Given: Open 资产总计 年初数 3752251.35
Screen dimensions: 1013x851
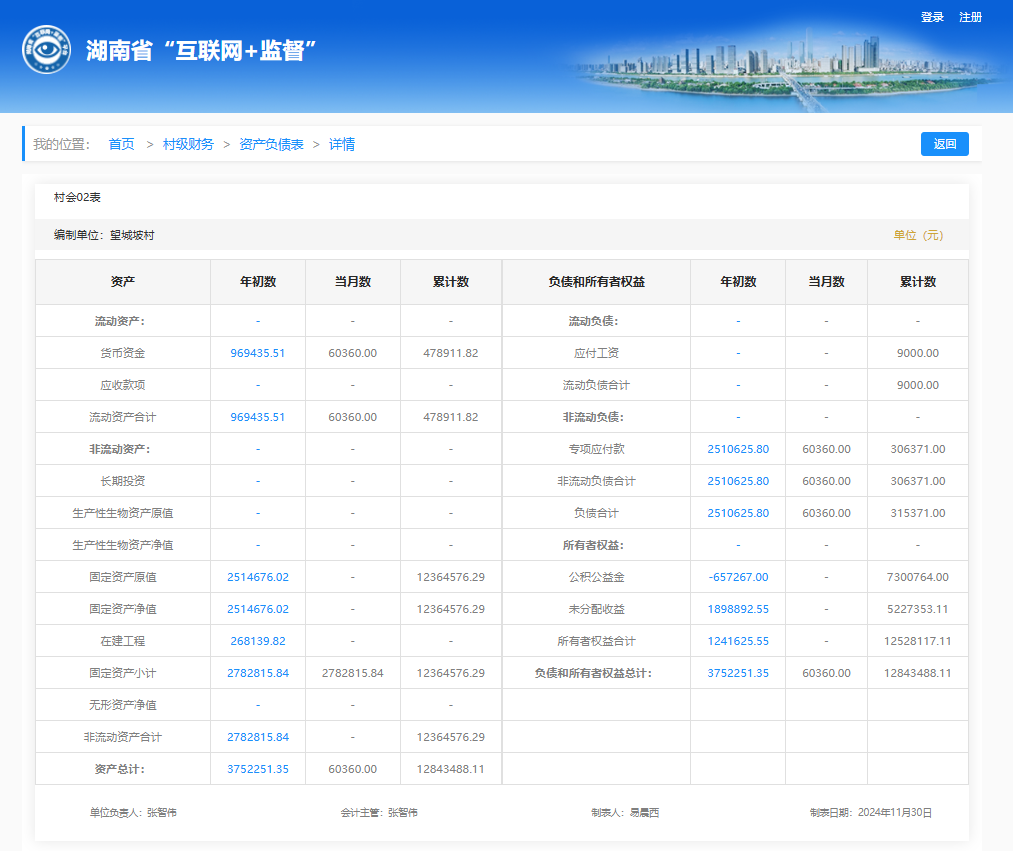Looking at the screenshot, I should pos(258,769).
